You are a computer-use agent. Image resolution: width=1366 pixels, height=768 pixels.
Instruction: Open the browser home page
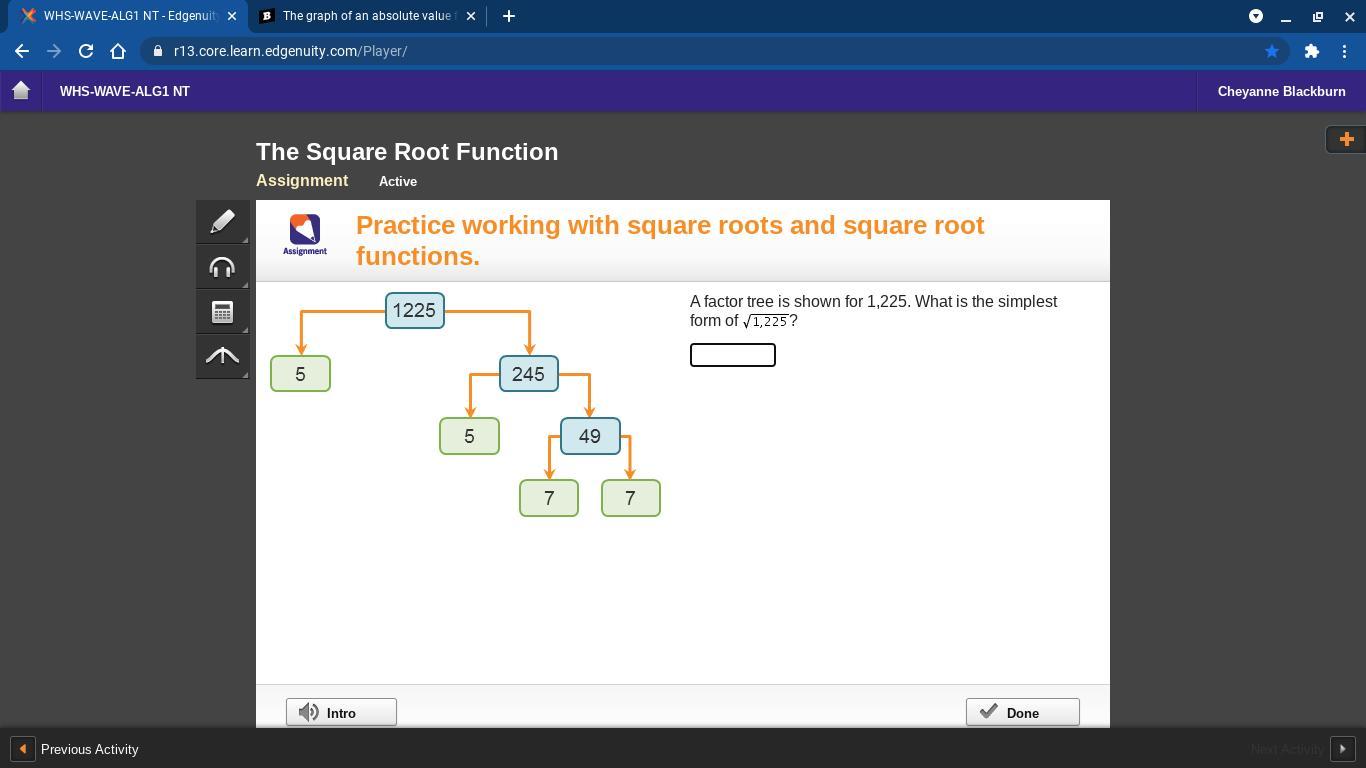point(118,51)
